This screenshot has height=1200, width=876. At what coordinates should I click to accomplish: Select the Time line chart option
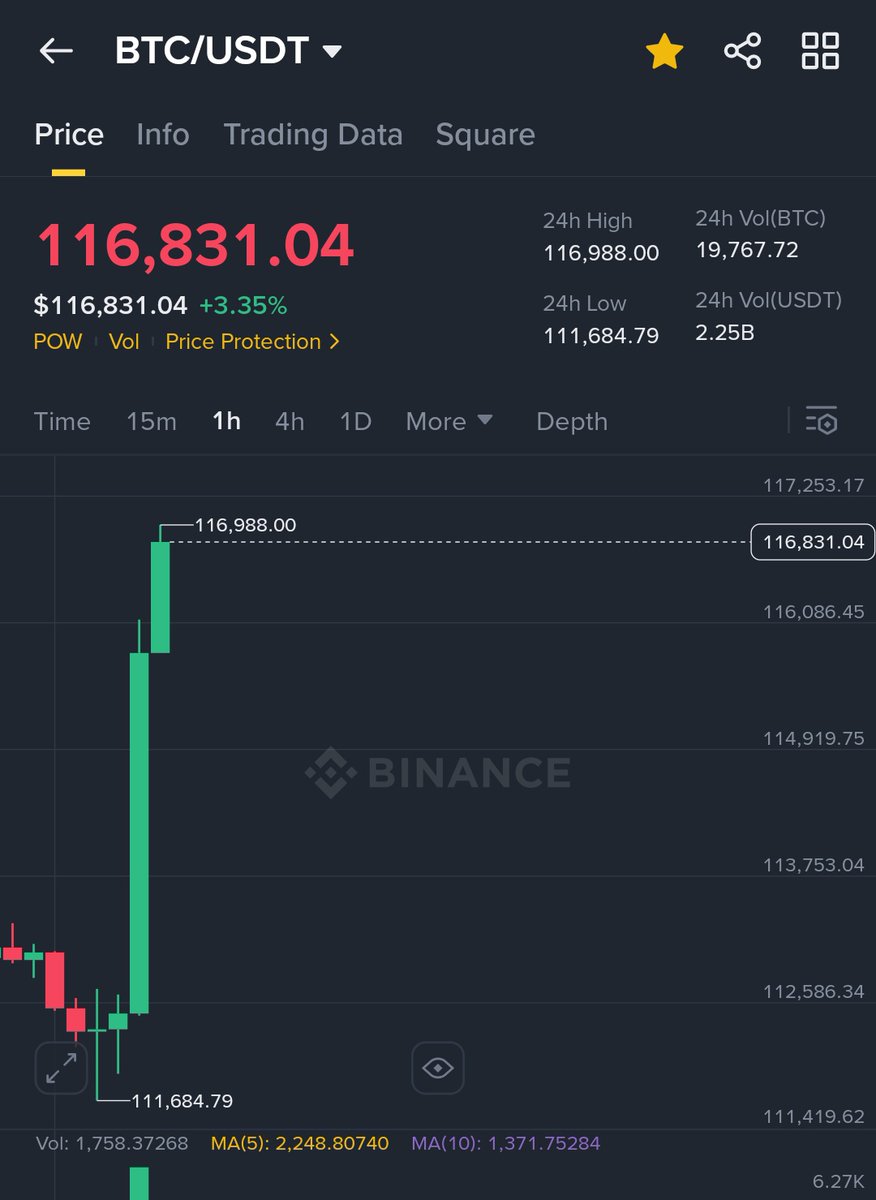[x=62, y=421]
